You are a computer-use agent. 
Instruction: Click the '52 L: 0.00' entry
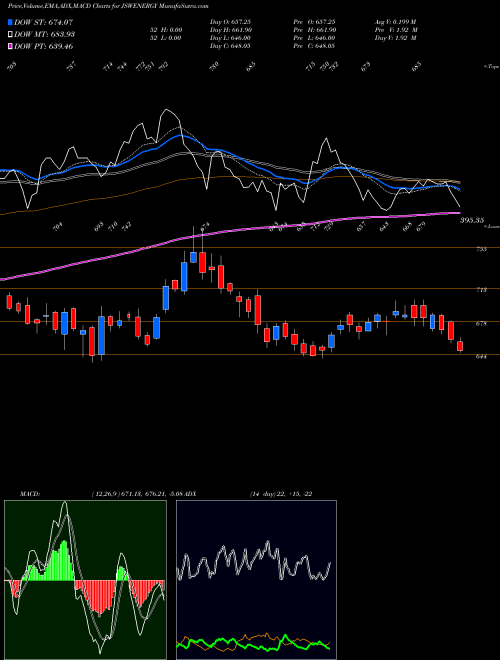165,38
